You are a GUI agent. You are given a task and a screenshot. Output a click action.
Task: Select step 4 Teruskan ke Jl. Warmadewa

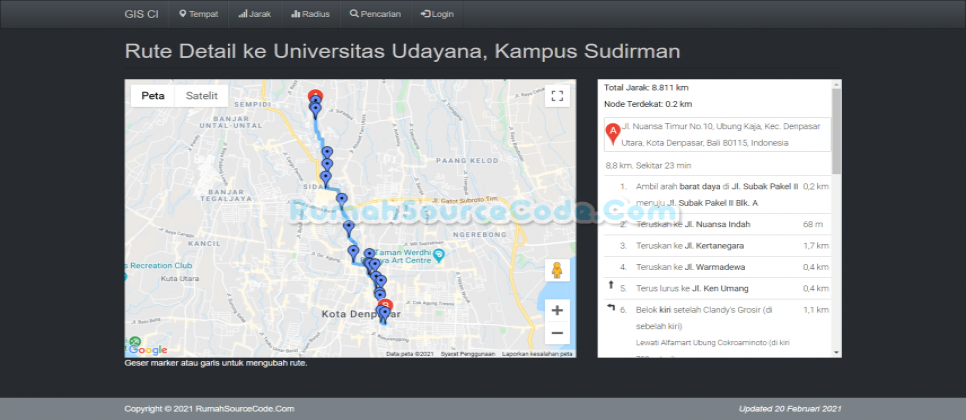tap(717, 267)
